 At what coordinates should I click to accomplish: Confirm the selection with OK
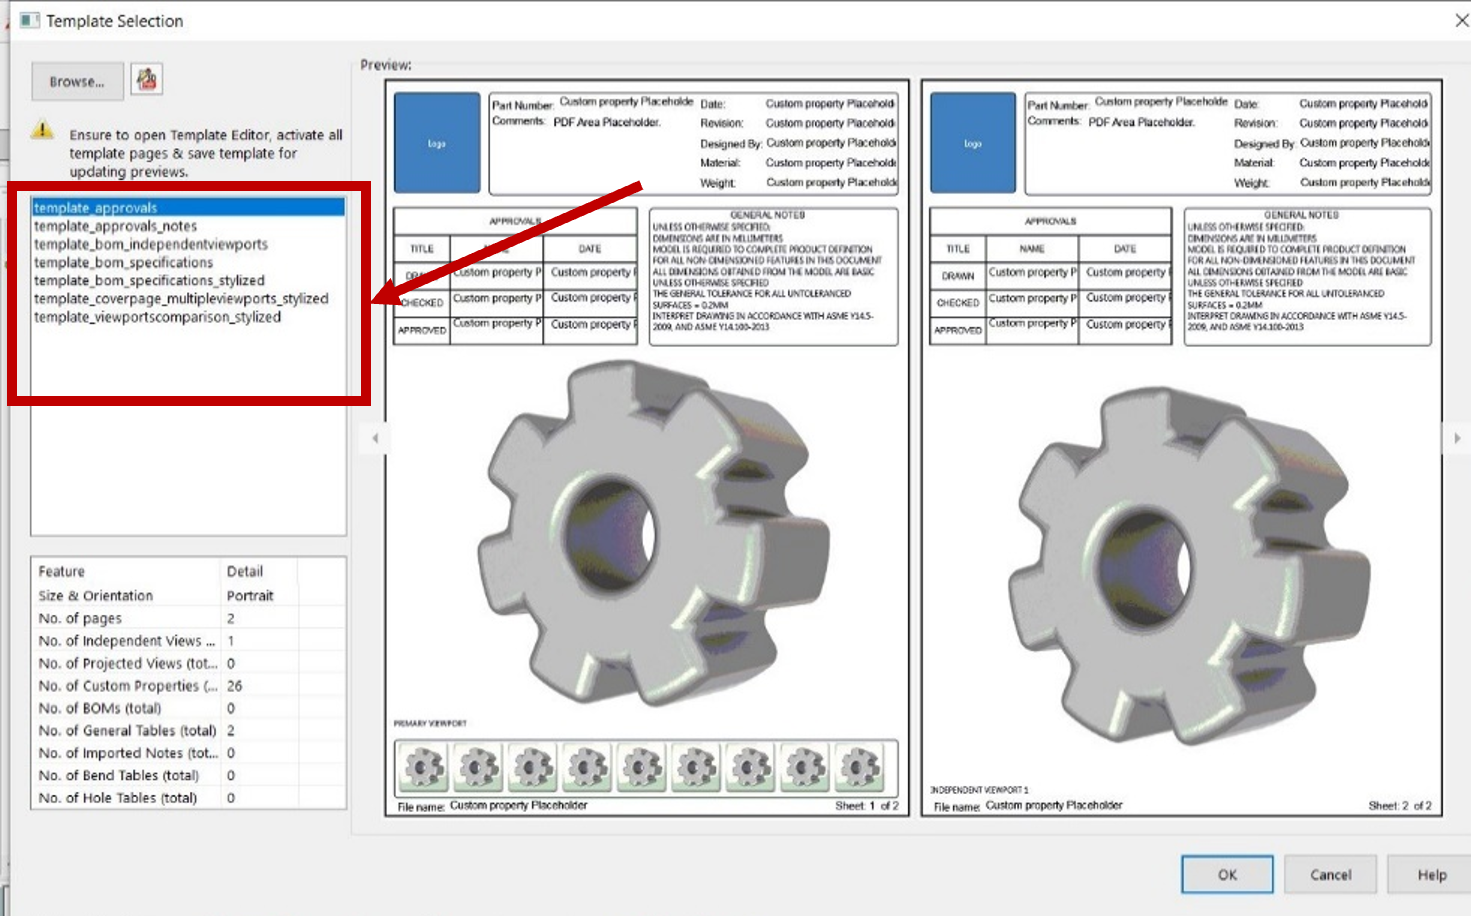[x=1227, y=874]
